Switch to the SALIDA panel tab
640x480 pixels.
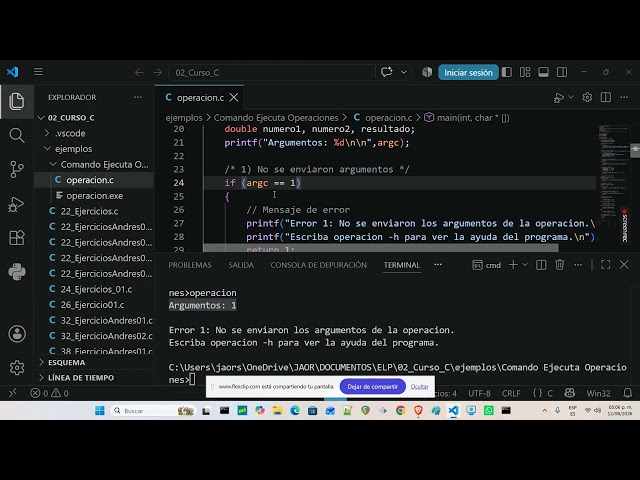coord(241,265)
